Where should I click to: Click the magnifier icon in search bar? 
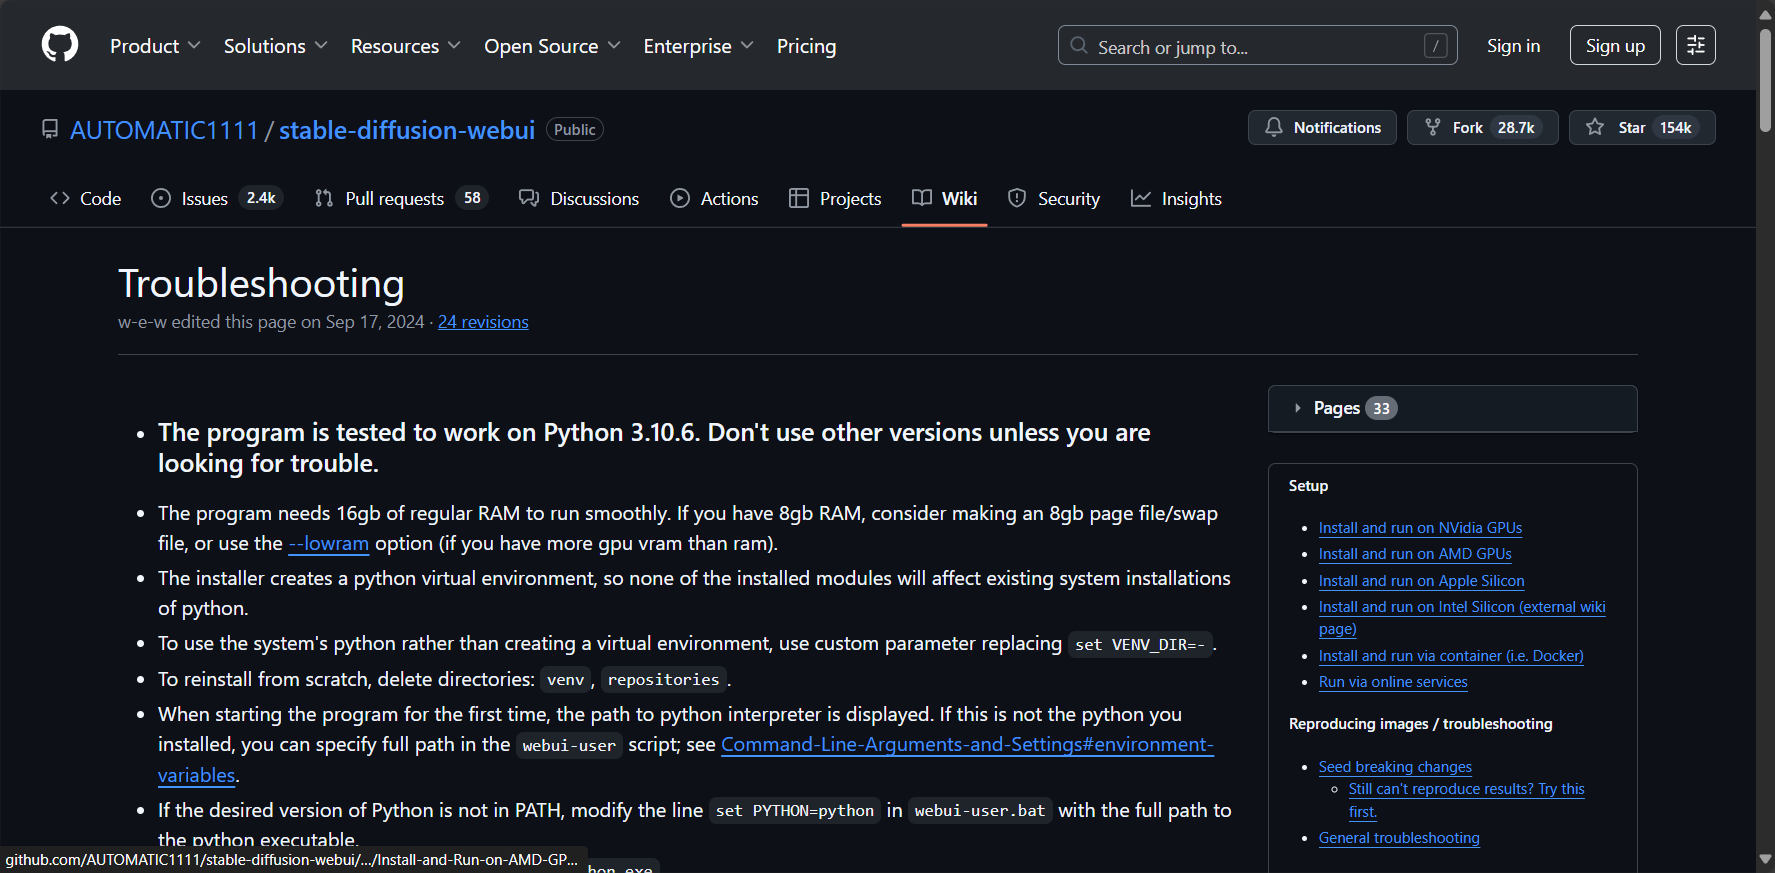point(1079,46)
